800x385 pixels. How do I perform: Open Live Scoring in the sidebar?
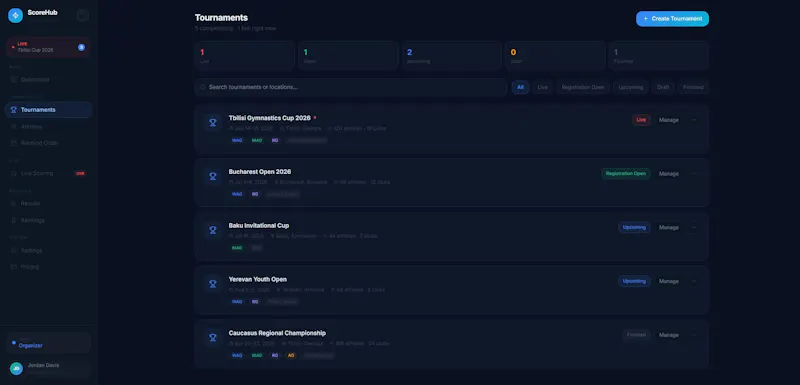pyautogui.click(x=48, y=173)
